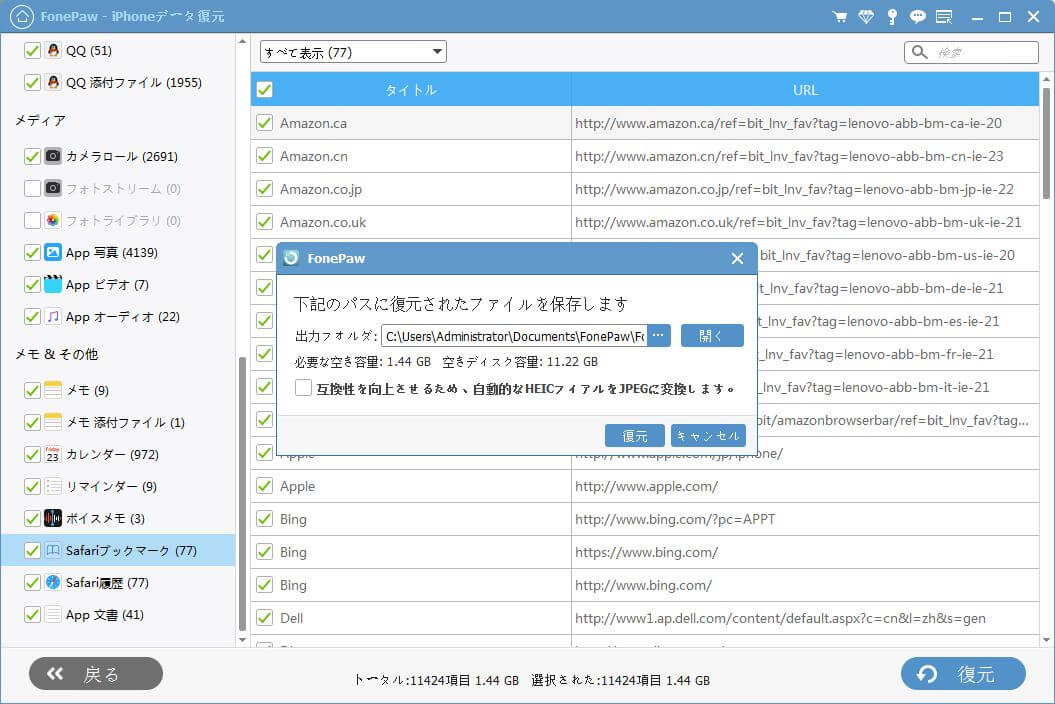Click the フォトストリーム icon

point(53,188)
